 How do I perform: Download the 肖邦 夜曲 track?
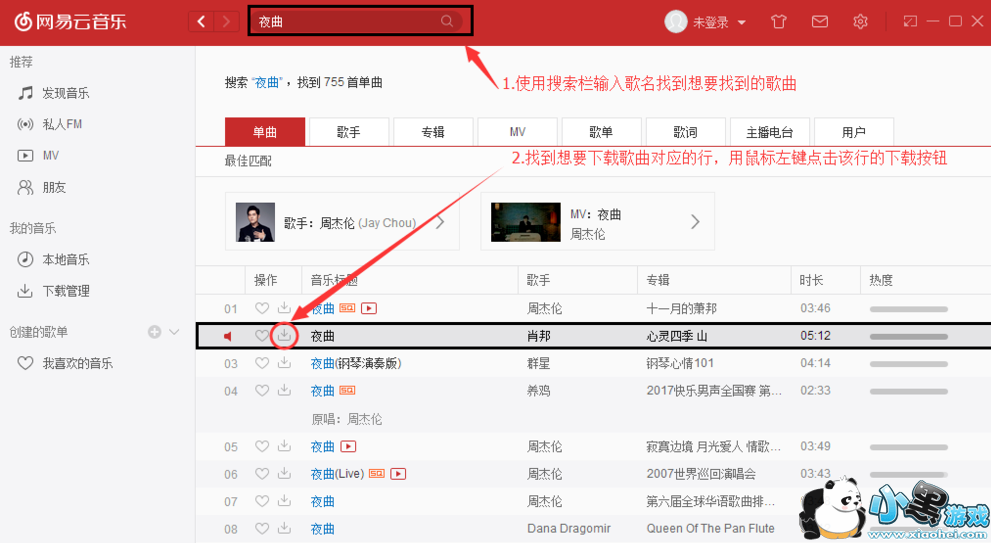point(284,335)
